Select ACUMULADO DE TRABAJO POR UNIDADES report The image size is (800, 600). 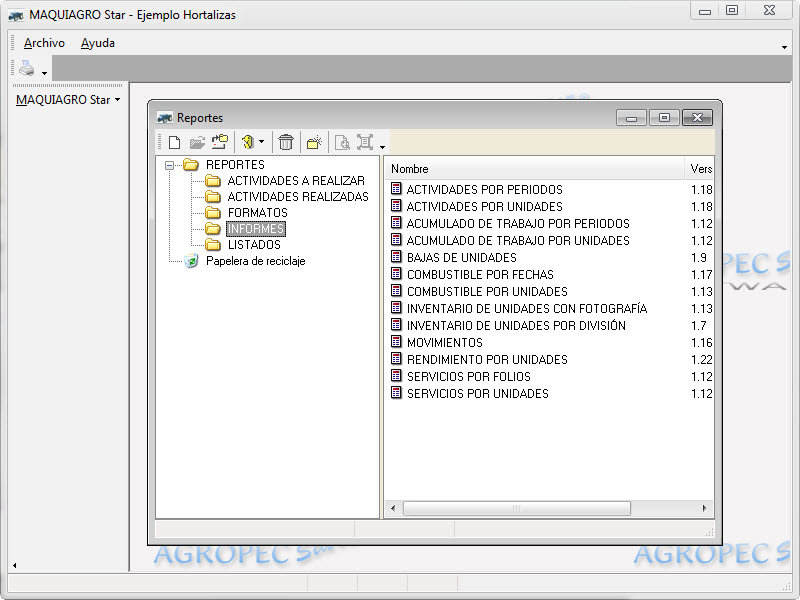(518, 240)
